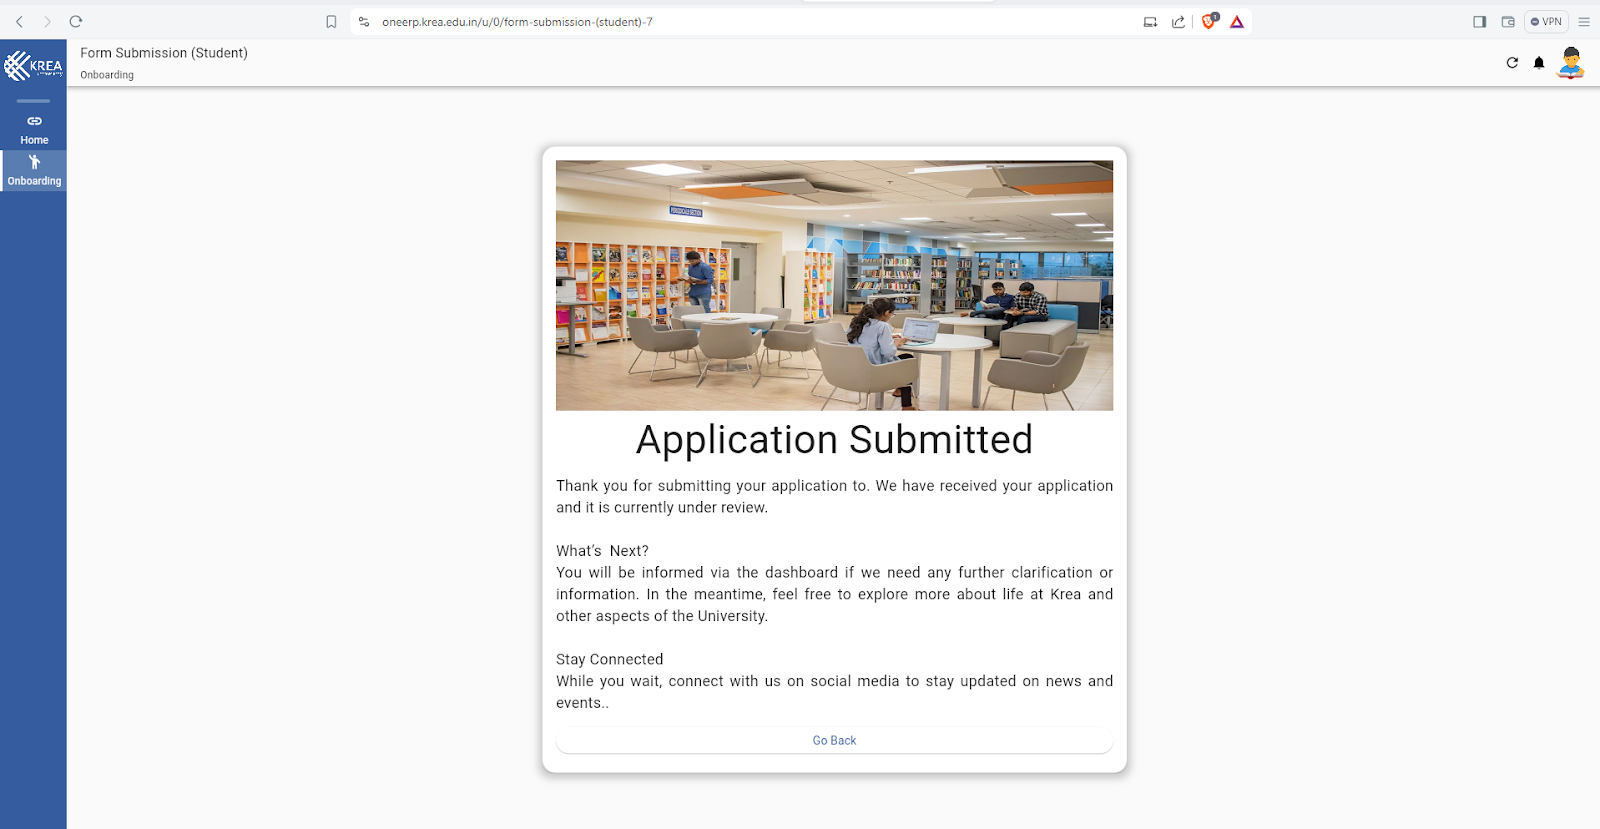Screen dimensions: 1600x829
Task: Open the browser hamburger menu
Action: [x=1584, y=22]
